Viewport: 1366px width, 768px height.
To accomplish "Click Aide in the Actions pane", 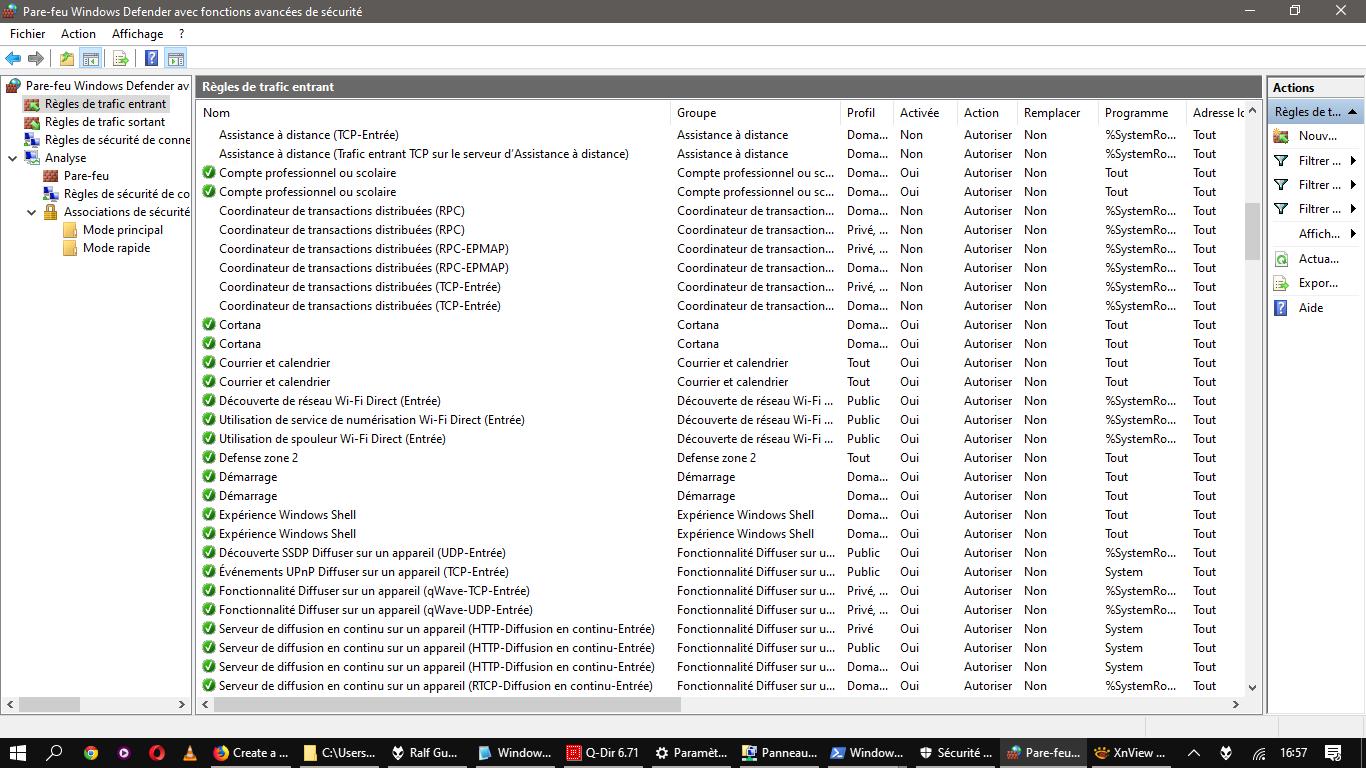I will coord(1311,308).
